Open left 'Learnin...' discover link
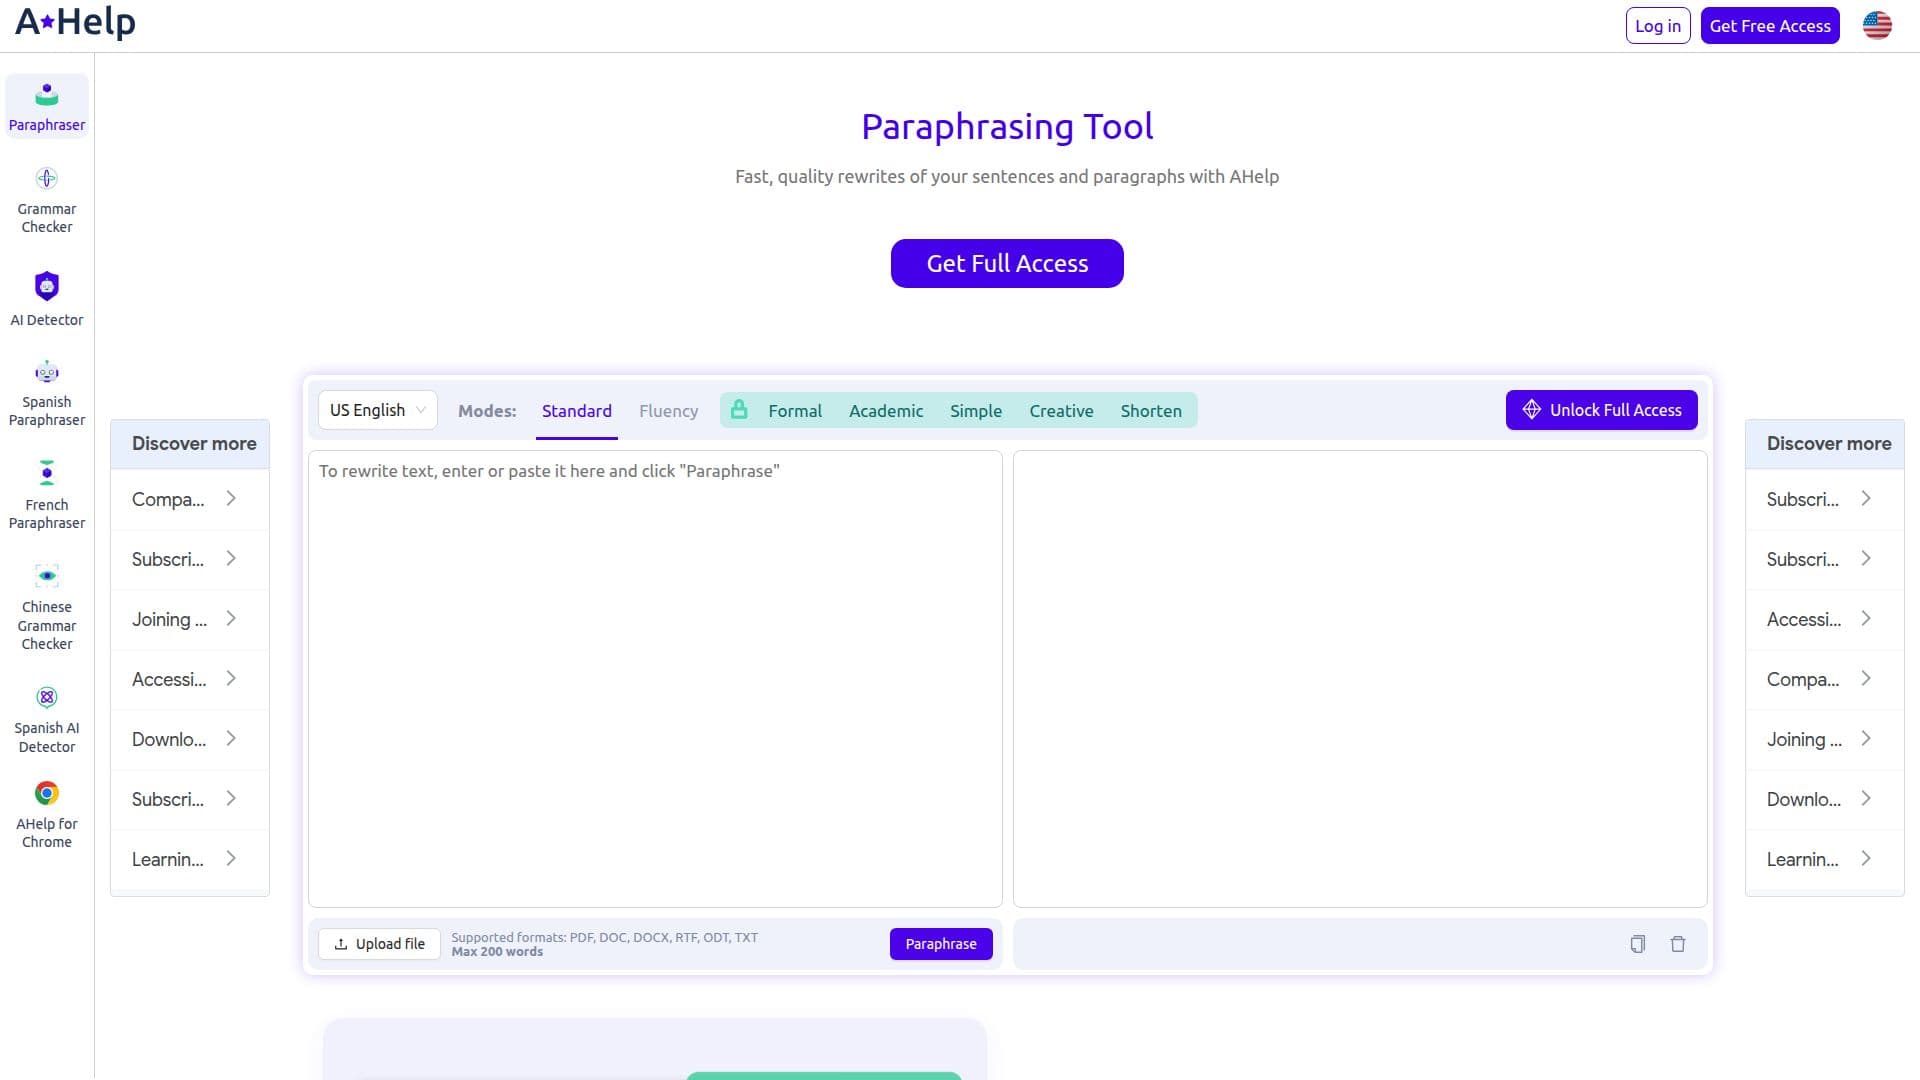The image size is (1920, 1080). pos(190,859)
